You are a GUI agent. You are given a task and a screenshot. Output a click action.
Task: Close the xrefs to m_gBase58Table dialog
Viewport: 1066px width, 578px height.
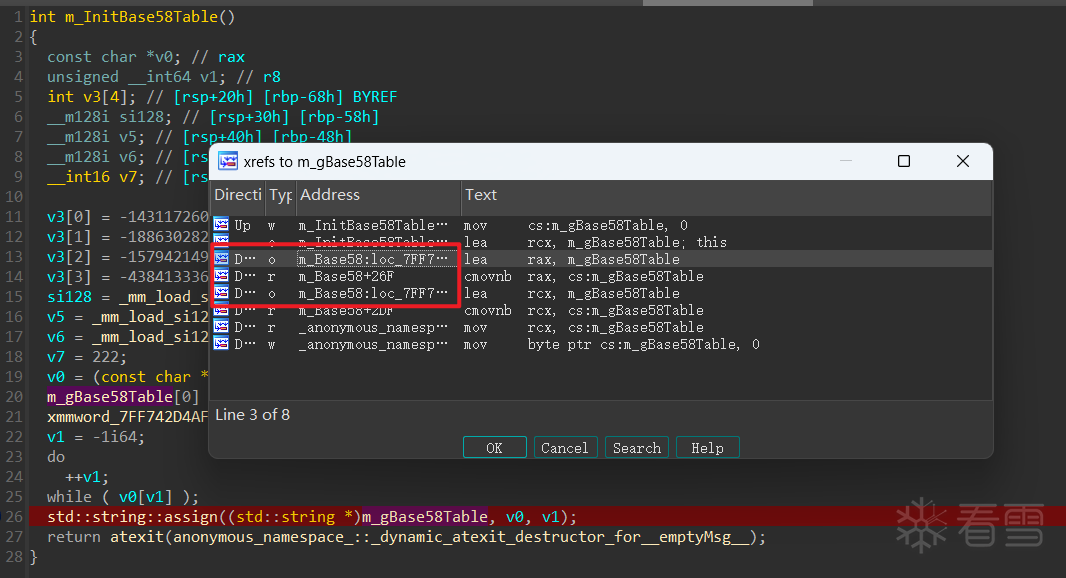click(962, 161)
